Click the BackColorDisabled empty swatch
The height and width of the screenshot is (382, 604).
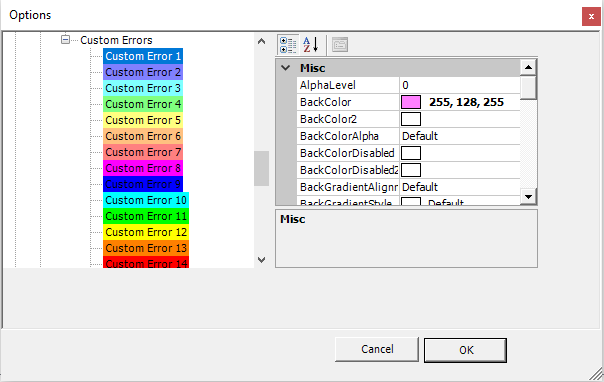click(x=411, y=153)
